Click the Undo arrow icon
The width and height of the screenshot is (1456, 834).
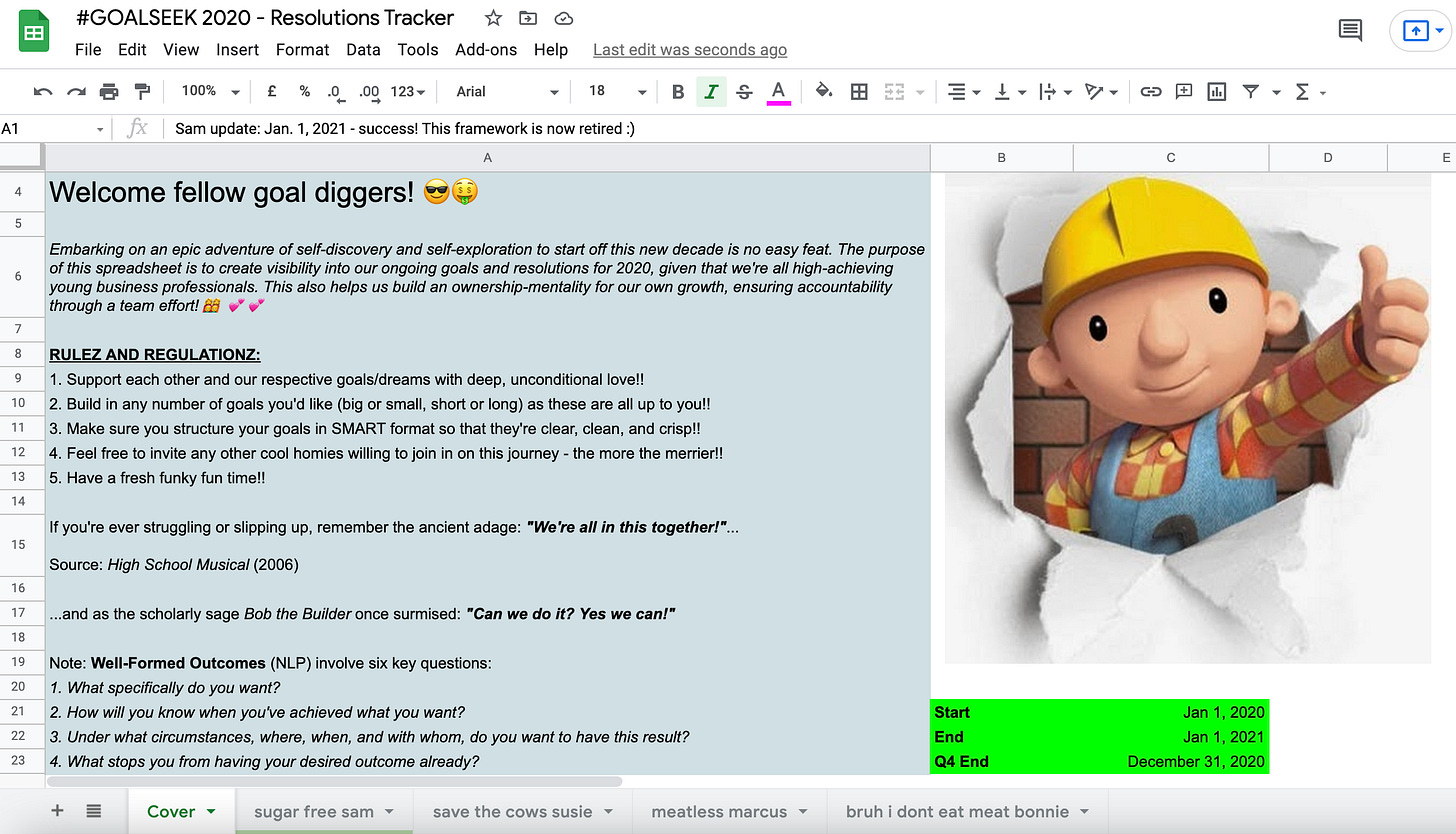click(x=43, y=92)
